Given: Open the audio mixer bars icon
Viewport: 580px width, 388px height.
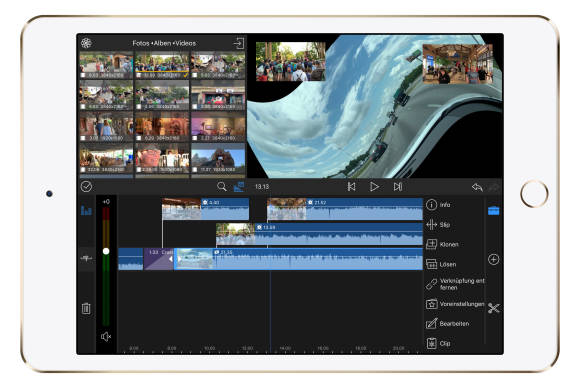Looking at the screenshot, I should (86, 210).
